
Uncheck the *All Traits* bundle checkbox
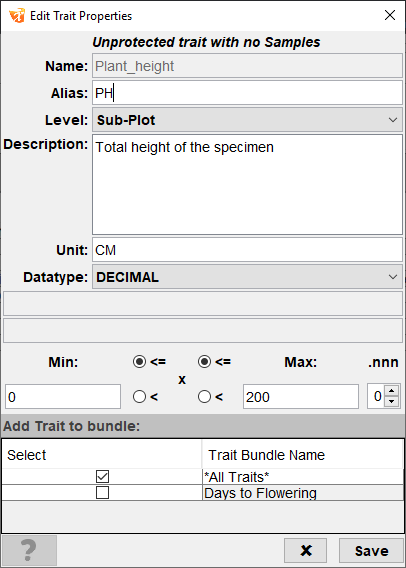pyautogui.click(x=102, y=477)
